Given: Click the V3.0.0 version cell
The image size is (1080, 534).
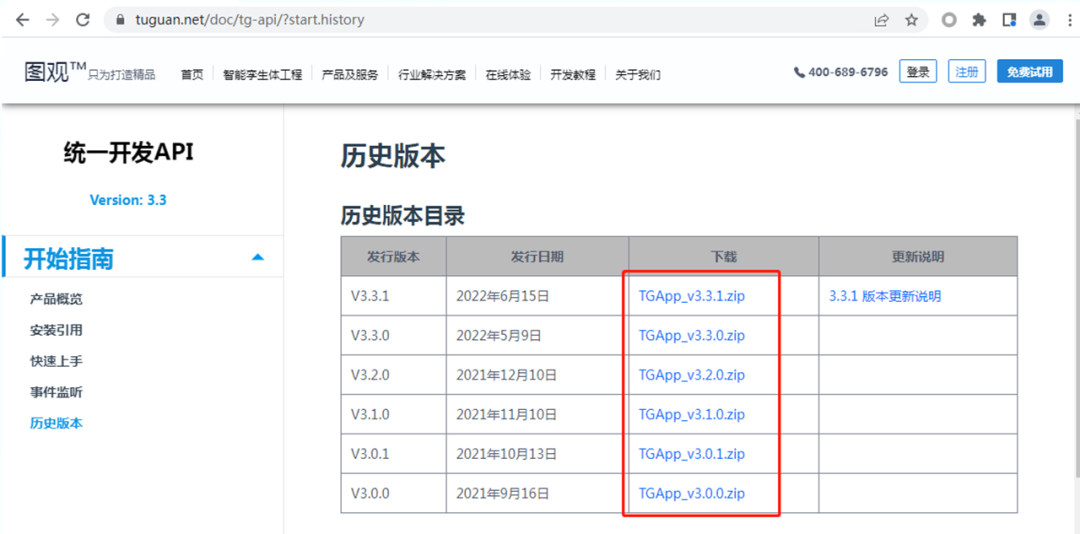Looking at the screenshot, I should (x=393, y=493).
